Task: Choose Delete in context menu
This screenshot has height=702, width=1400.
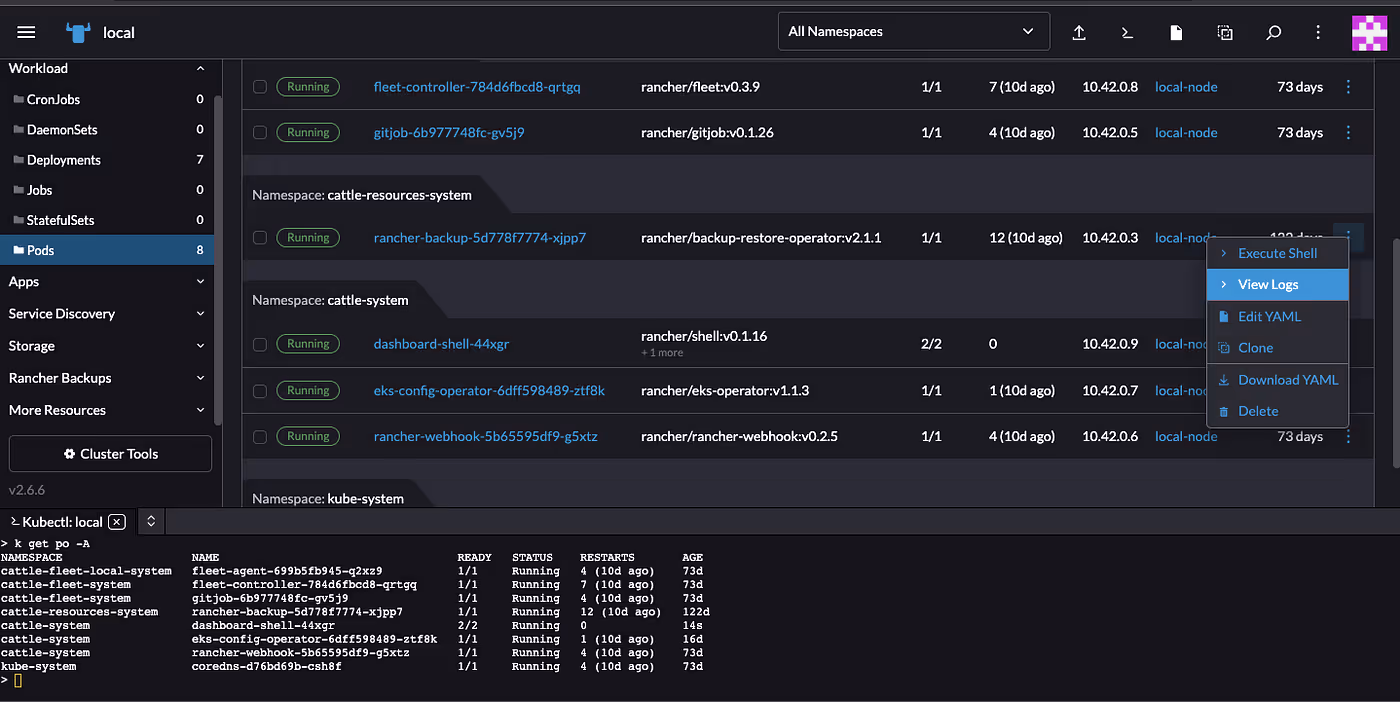Action: 1278,411
